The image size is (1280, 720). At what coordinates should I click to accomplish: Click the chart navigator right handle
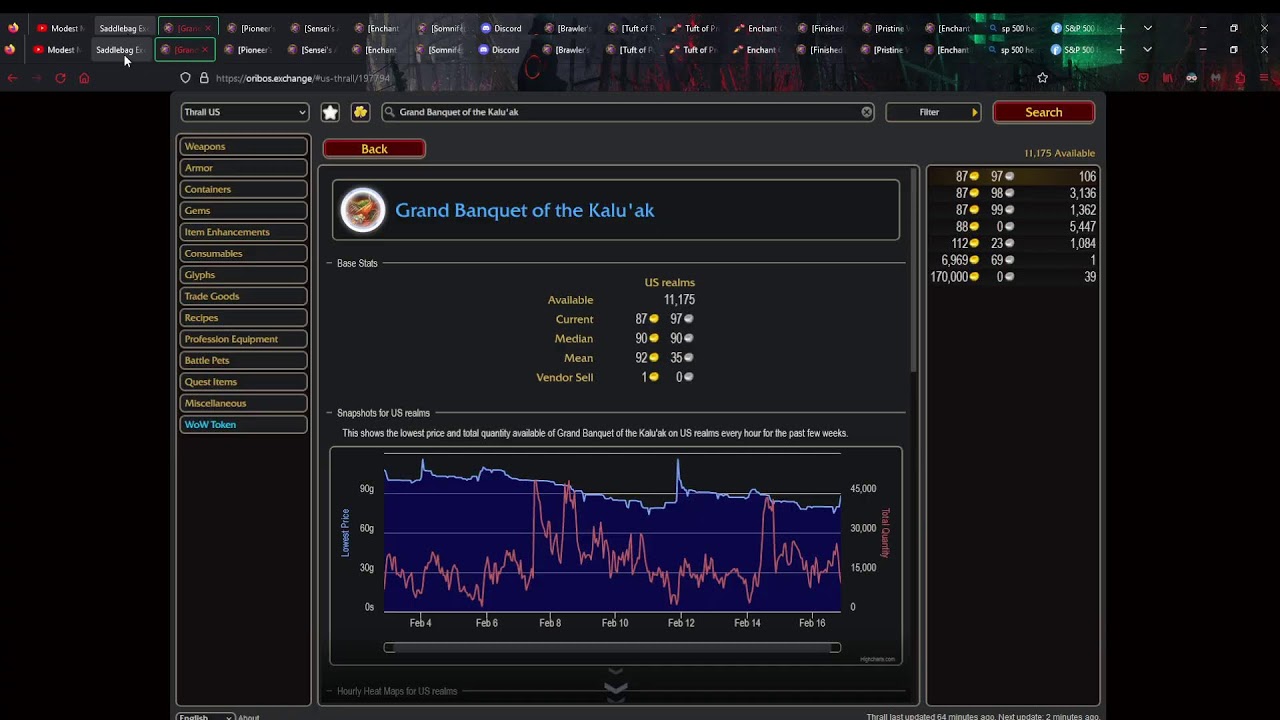click(835, 648)
